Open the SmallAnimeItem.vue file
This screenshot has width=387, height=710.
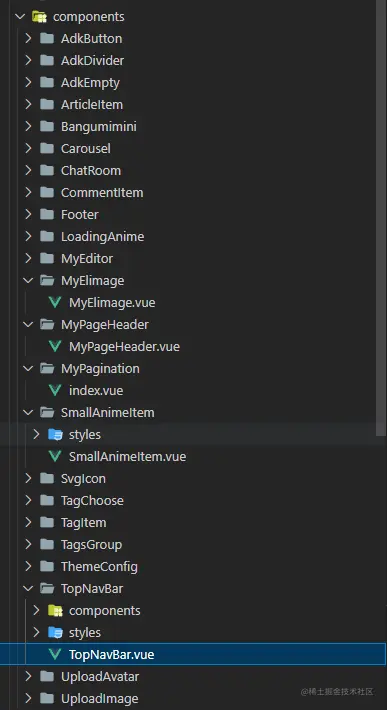point(127,457)
